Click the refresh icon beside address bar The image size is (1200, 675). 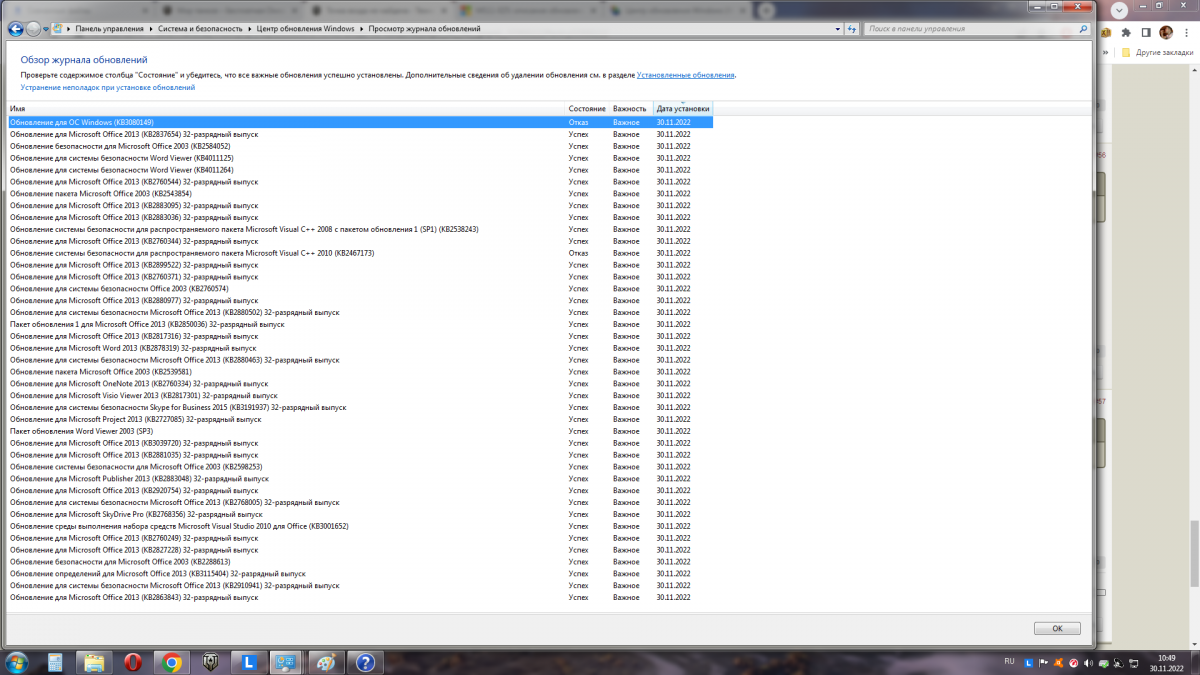[x=850, y=29]
